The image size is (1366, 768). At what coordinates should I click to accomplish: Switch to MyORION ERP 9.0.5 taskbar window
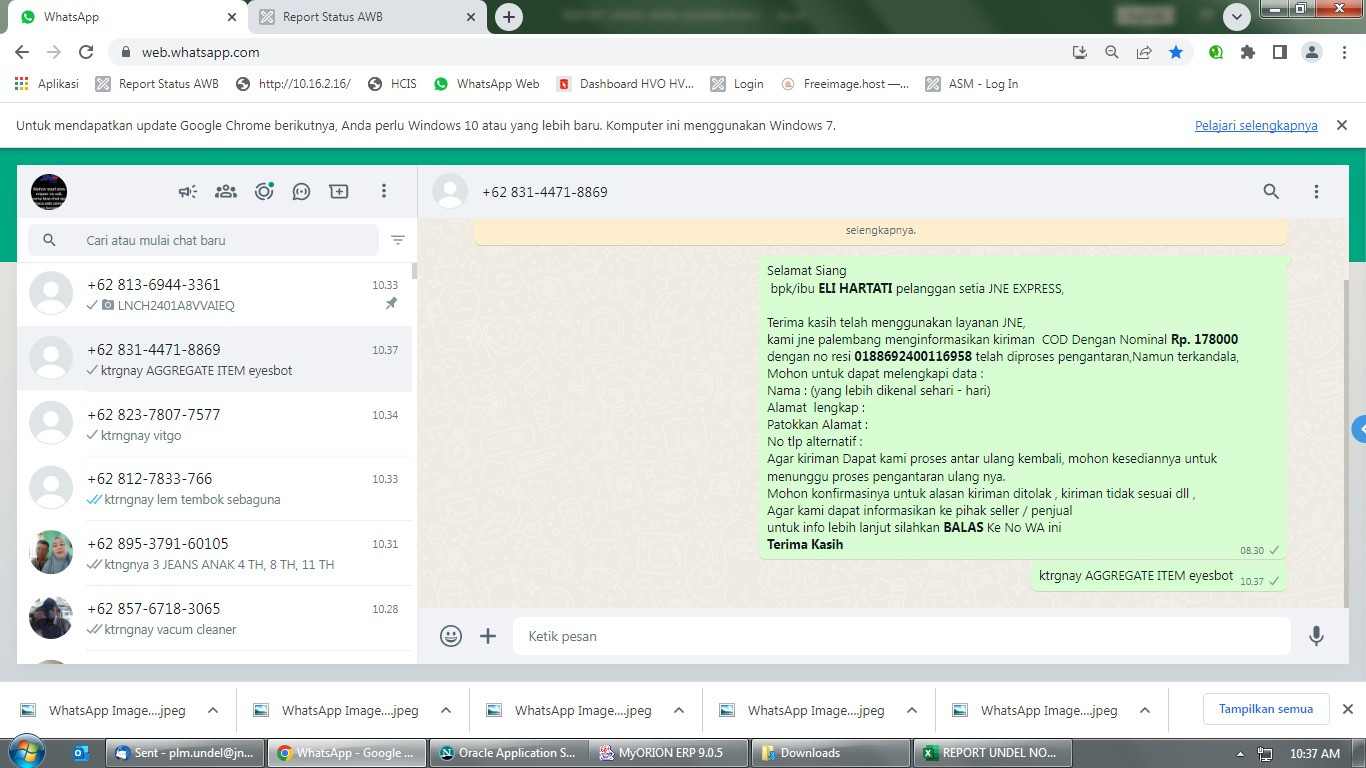[669, 753]
